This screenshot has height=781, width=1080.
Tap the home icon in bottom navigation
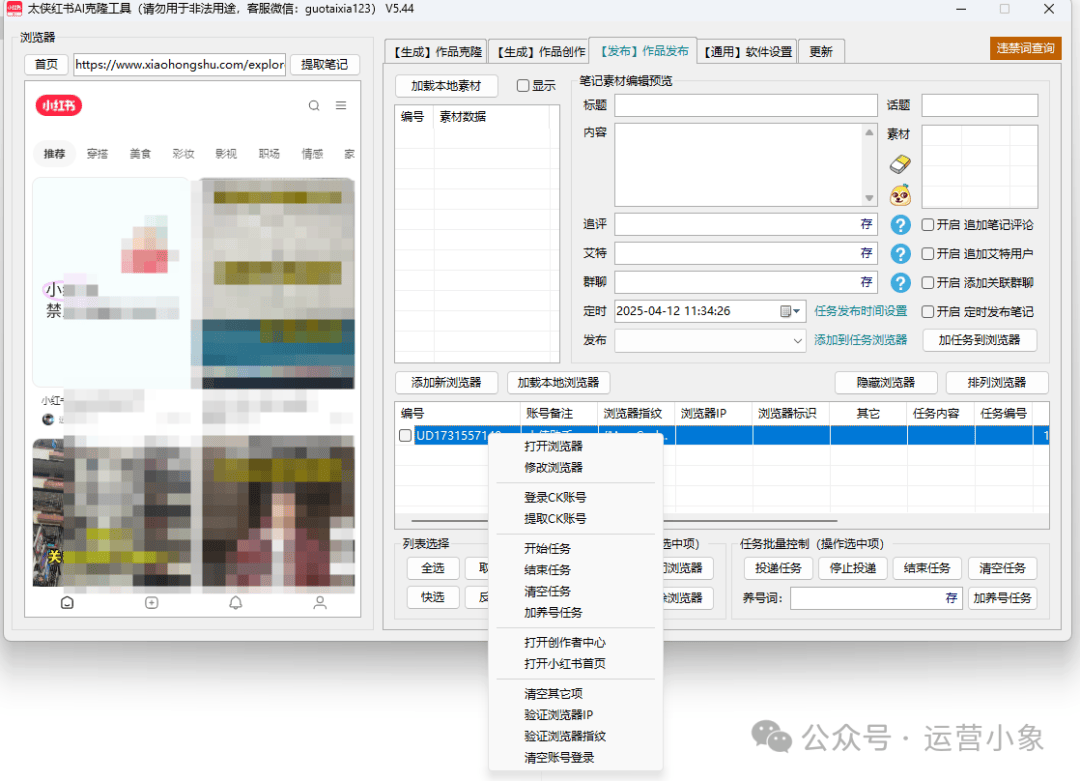point(68,603)
